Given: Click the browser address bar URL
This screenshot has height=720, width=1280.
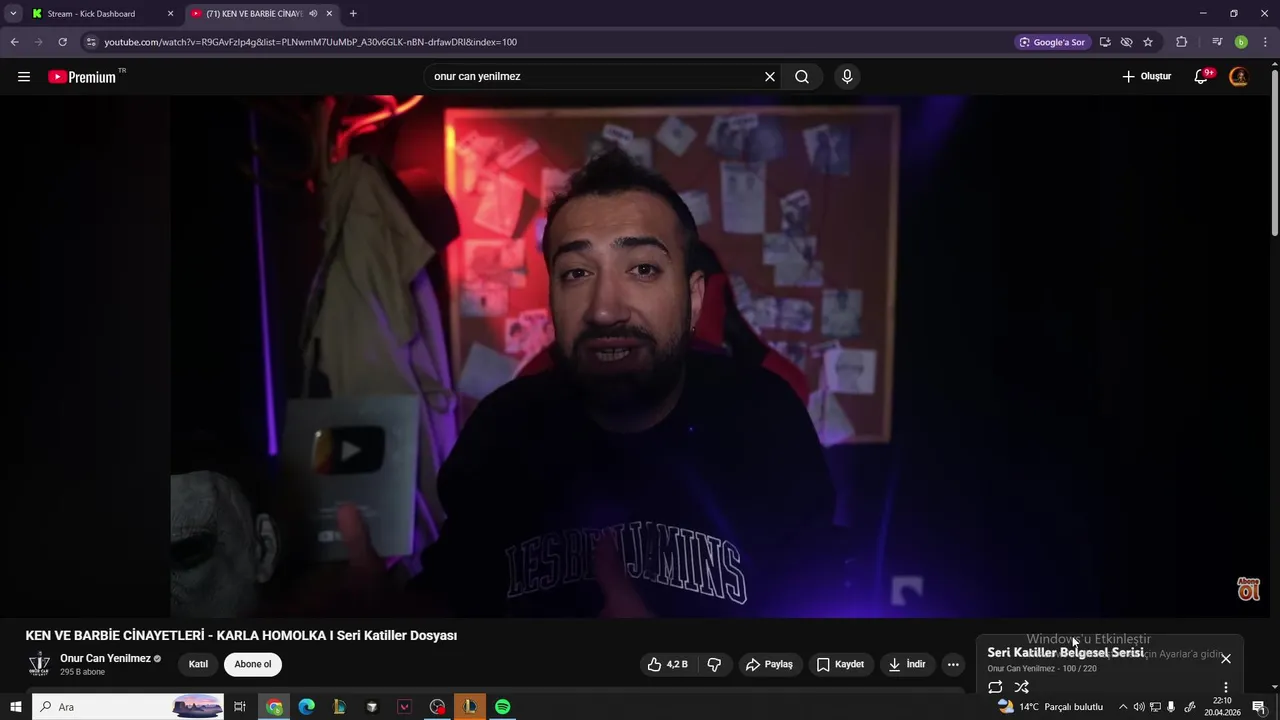Looking at the screenshot, I should 310,42.
